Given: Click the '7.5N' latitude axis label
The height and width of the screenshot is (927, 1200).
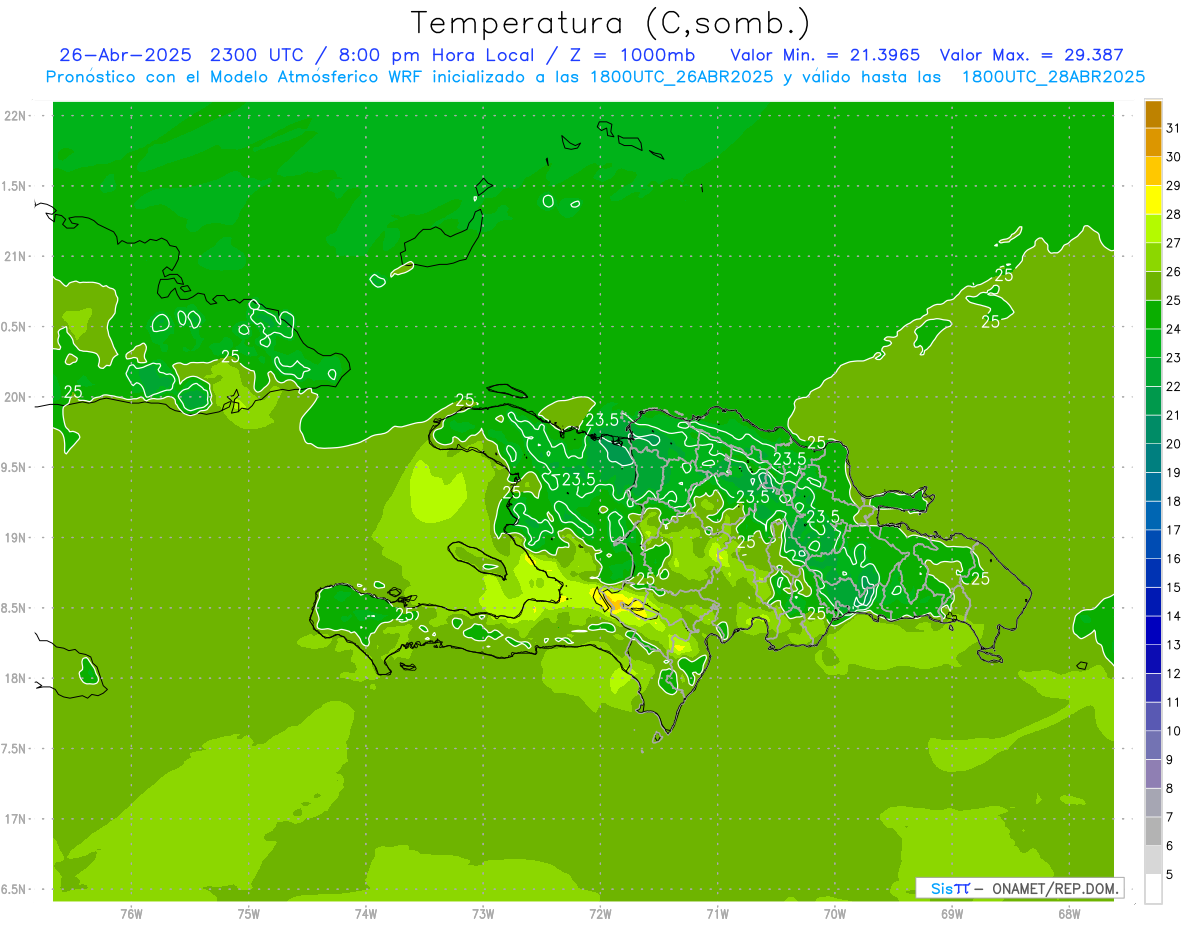Looking at the screenshot, I should [x=13, y=749].
